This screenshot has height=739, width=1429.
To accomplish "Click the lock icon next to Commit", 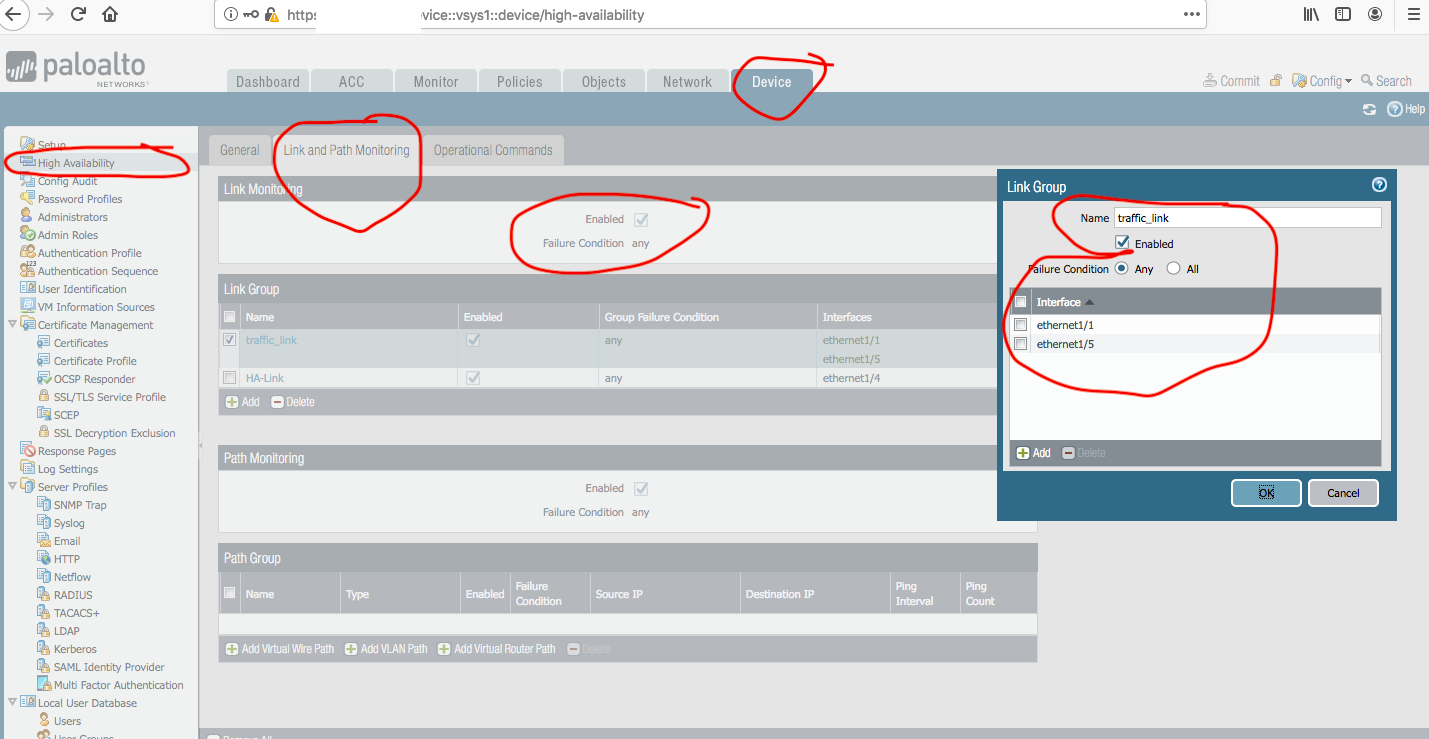I will [x=1275, y=81].
